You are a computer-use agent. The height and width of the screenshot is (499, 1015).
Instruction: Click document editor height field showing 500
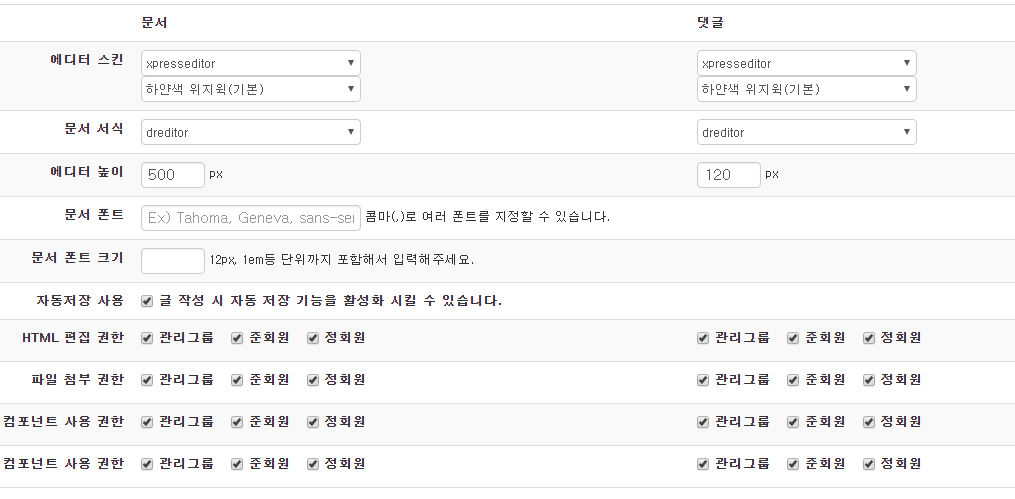pyautogui.click(x=173, y=175)
